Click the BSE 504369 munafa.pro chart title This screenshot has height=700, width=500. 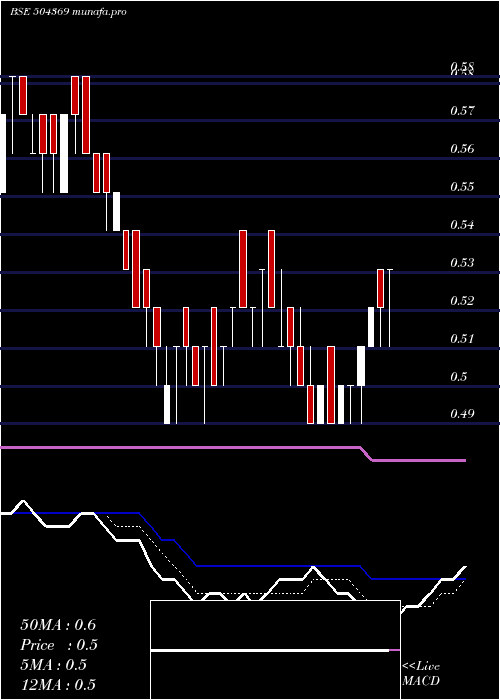pos(68,12)
